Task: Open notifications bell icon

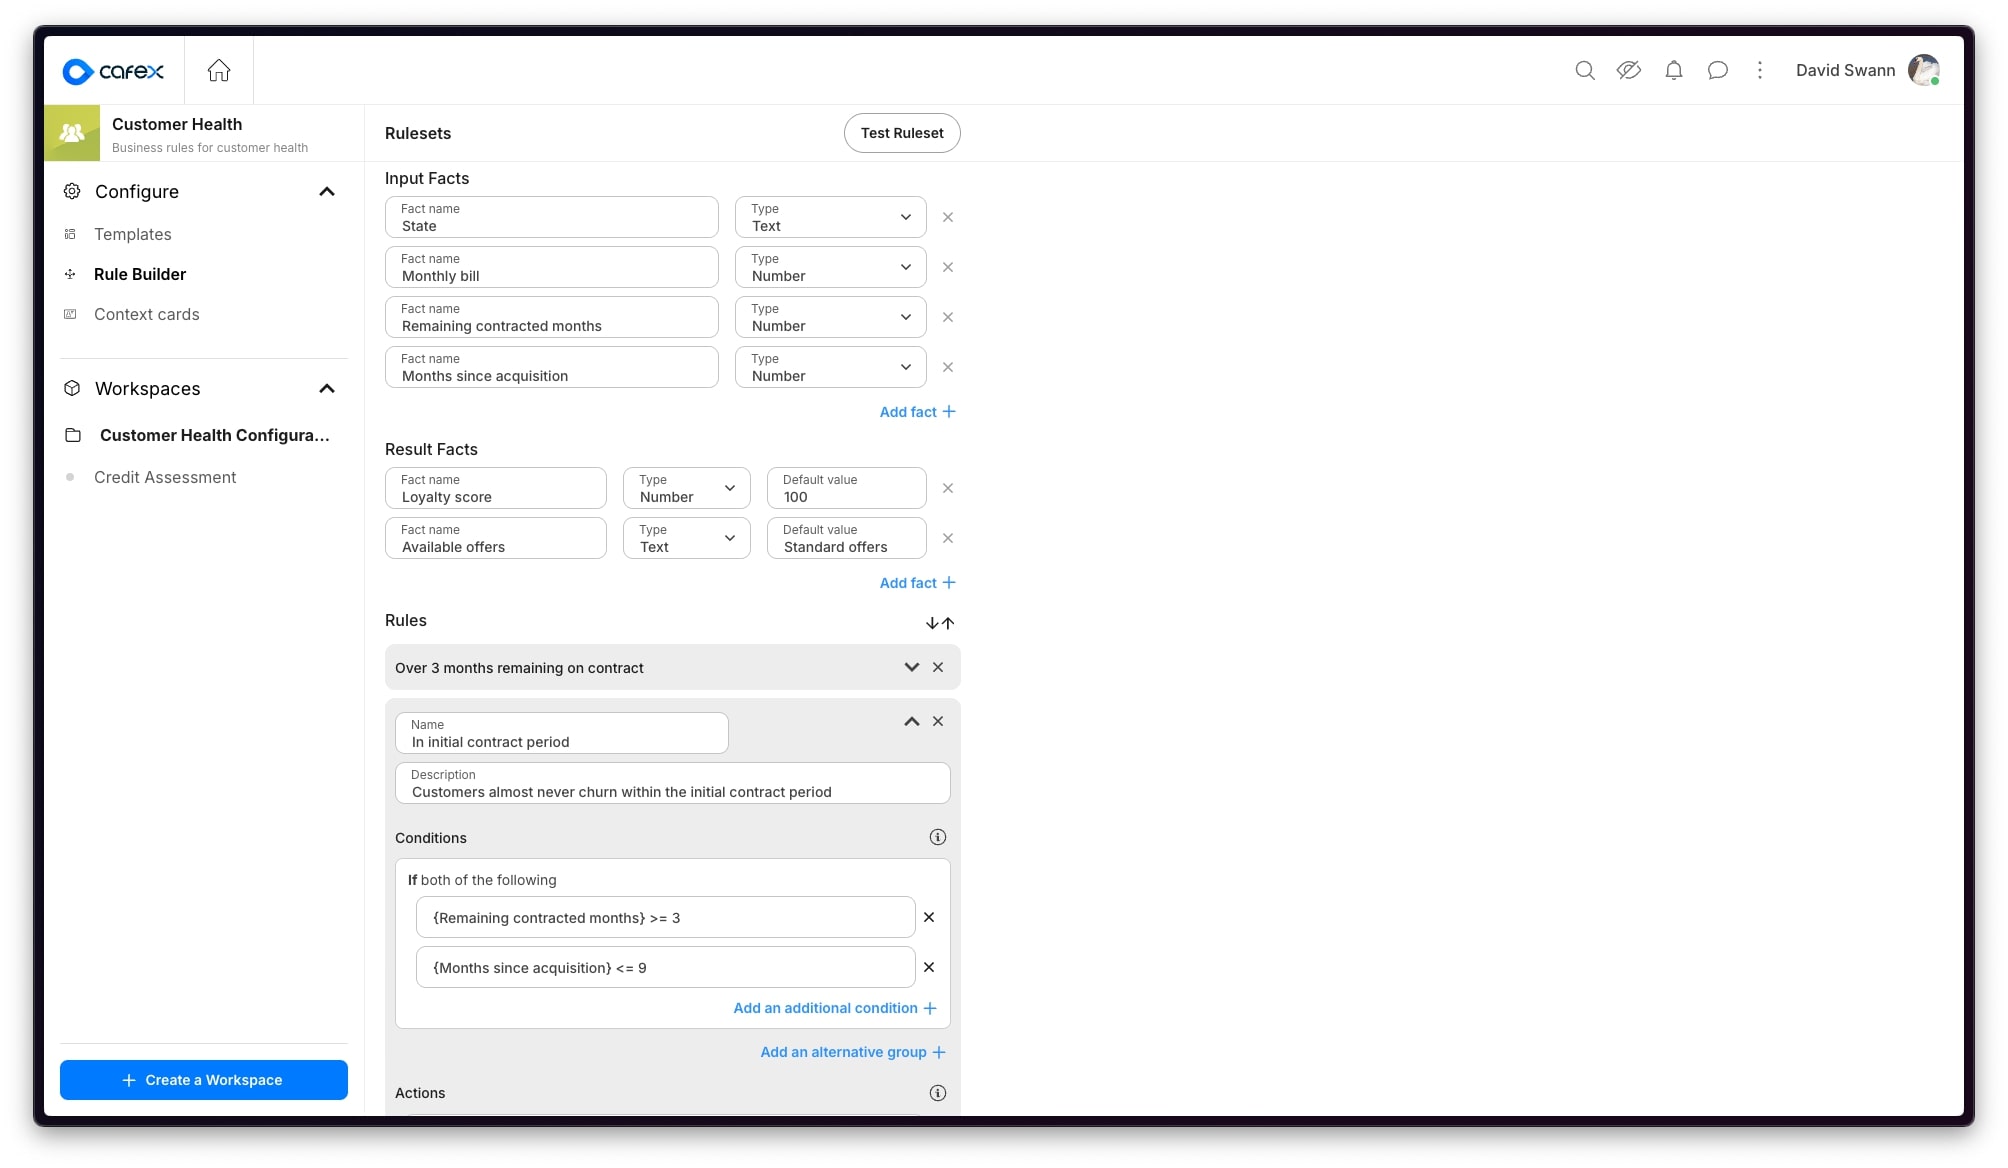Action: (1673, 70)
